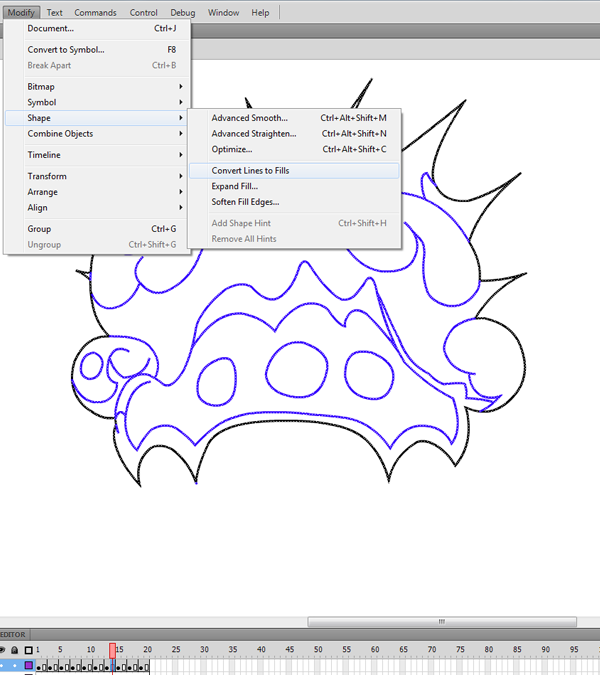This screenshot has height=675, width=600.
Task: Expand the Arrange submenu
Action: click(97, 192)
